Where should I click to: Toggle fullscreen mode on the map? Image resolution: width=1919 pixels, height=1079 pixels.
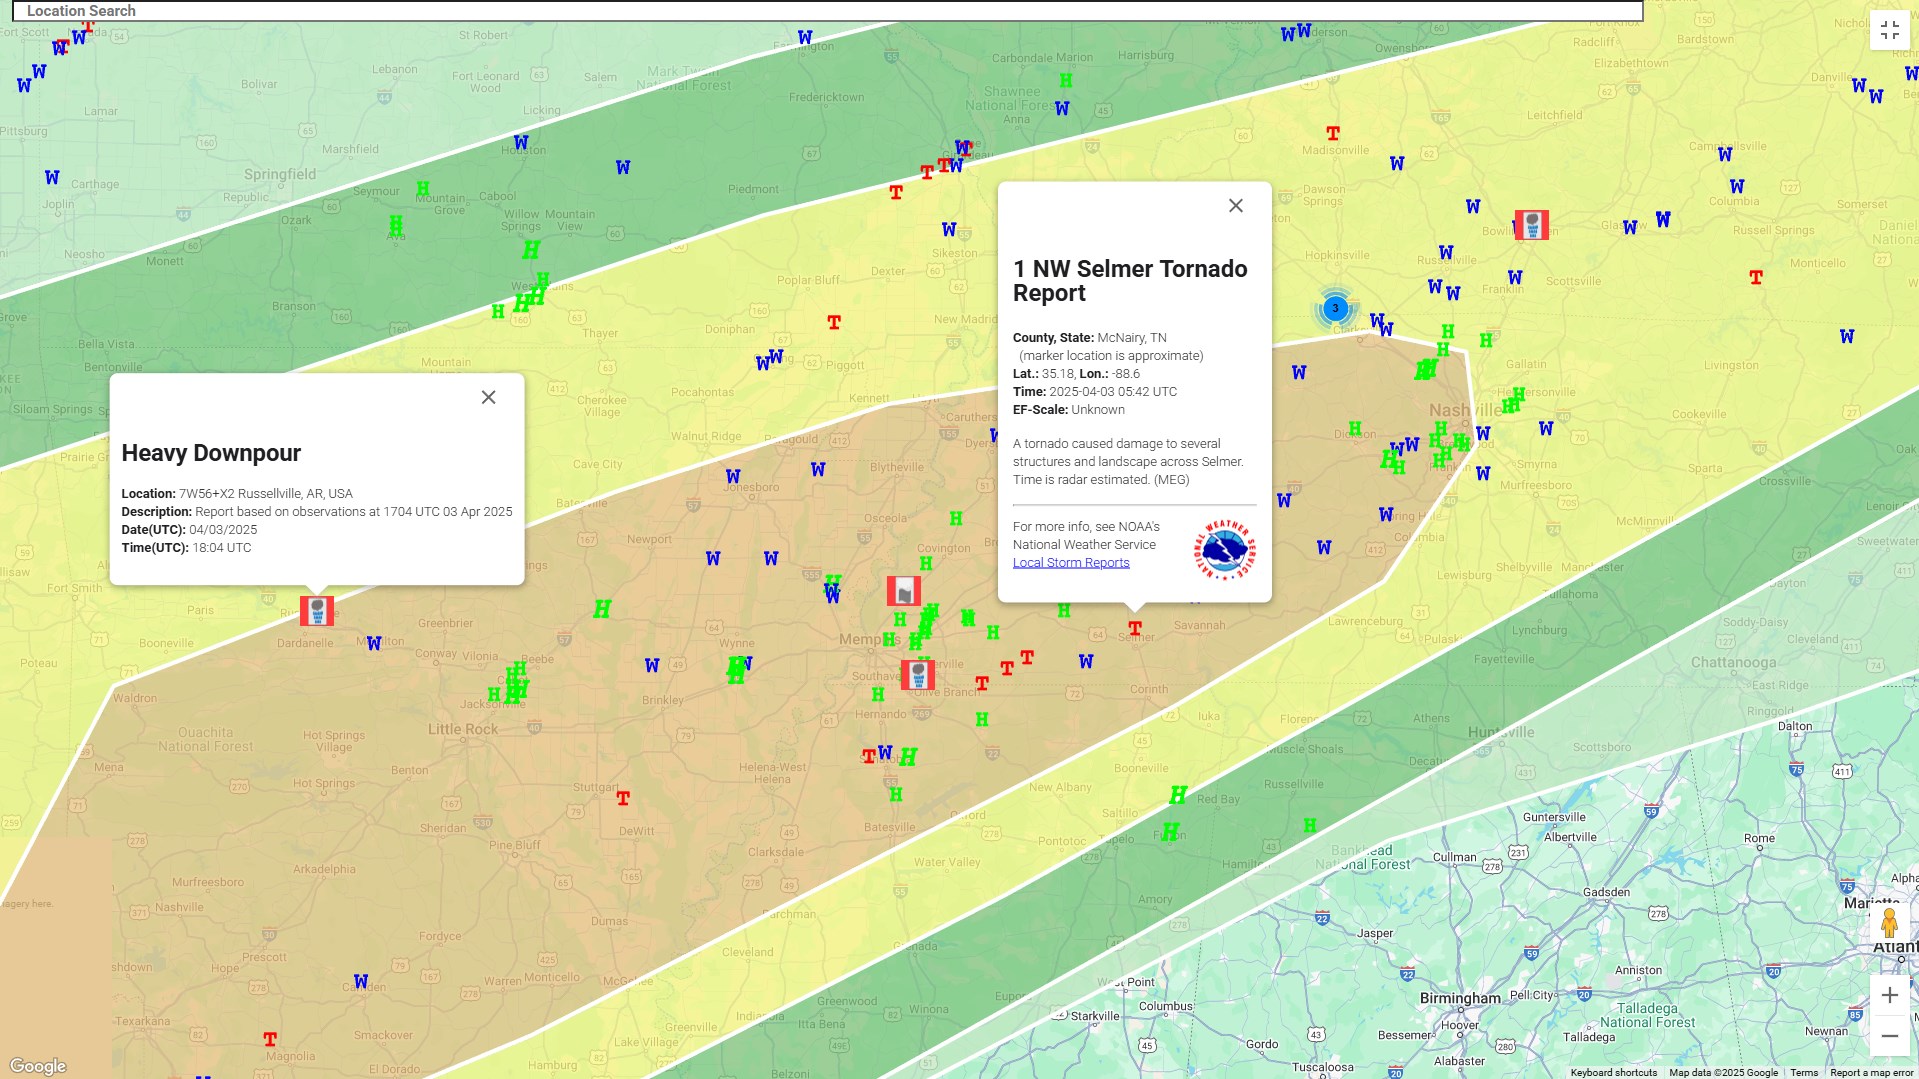tap(1890, 30)
